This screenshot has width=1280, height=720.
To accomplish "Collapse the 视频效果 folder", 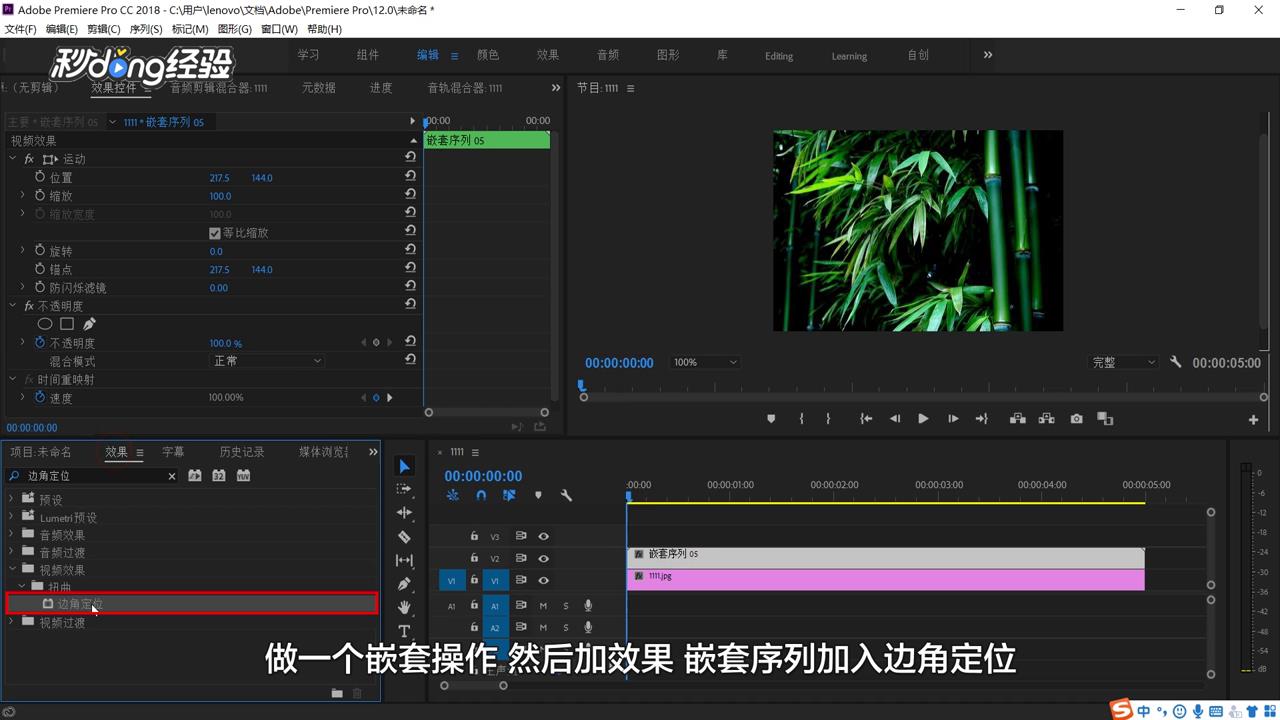I will click(12, 570).
